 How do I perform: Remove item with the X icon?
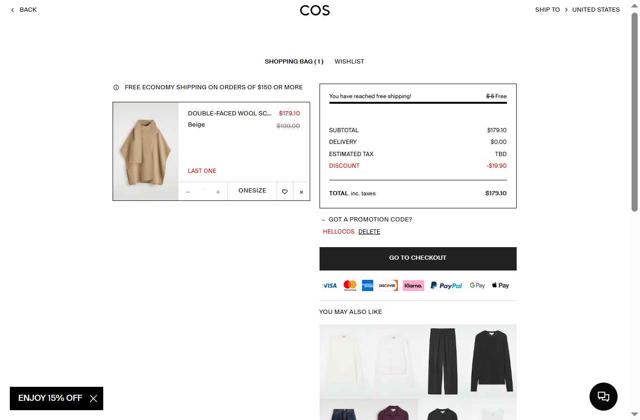[x=301, y=192]
